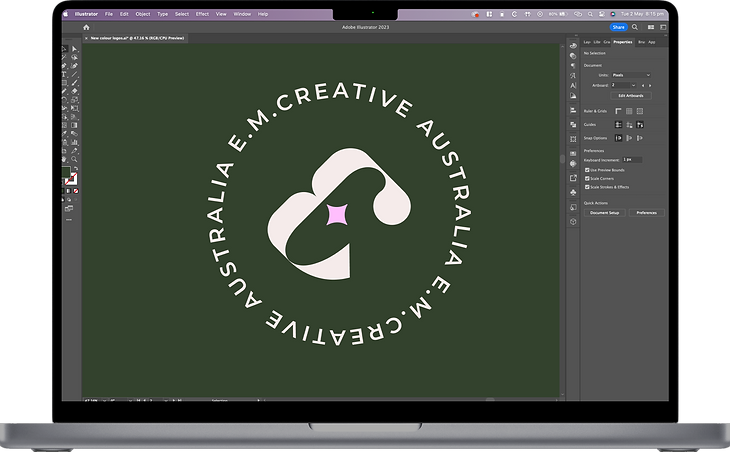Image resolution: width=730 pixels, height=452 pixels.
Task: Select the Eraser tool
Action: click(74, 91)
